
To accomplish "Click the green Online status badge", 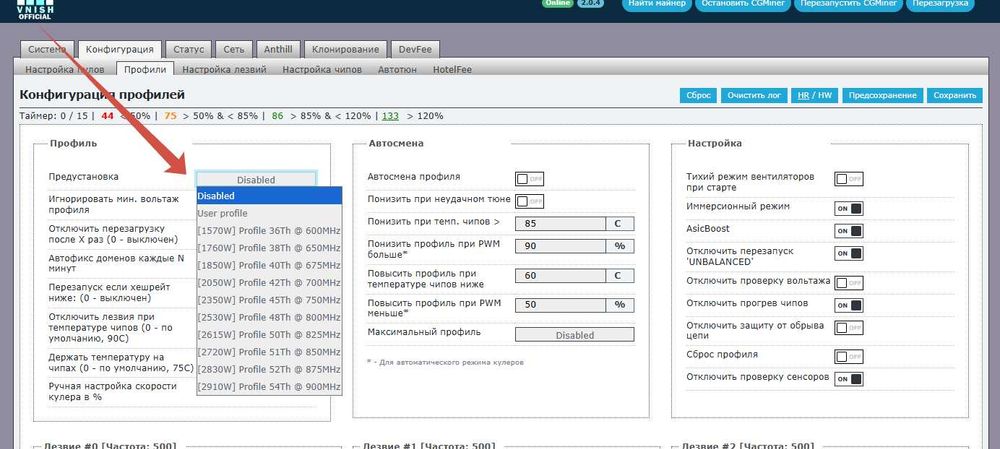I will click(x=557, y=3).
